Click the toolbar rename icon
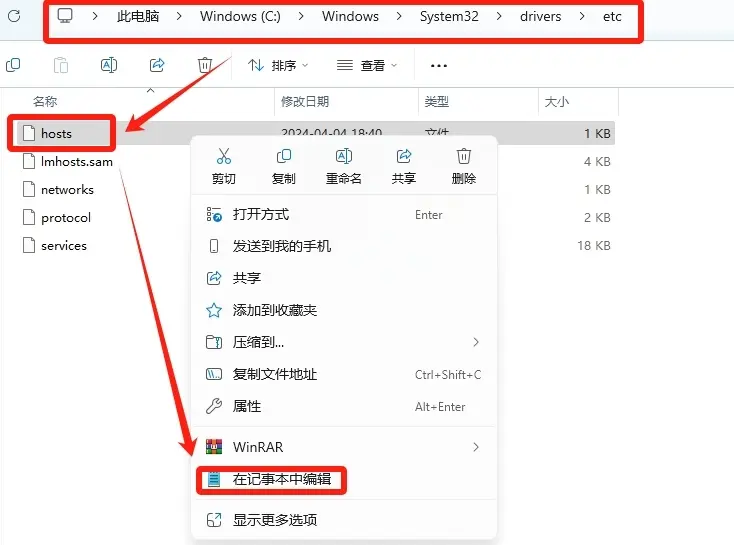734x545 pixels. (x=109, y=65)
